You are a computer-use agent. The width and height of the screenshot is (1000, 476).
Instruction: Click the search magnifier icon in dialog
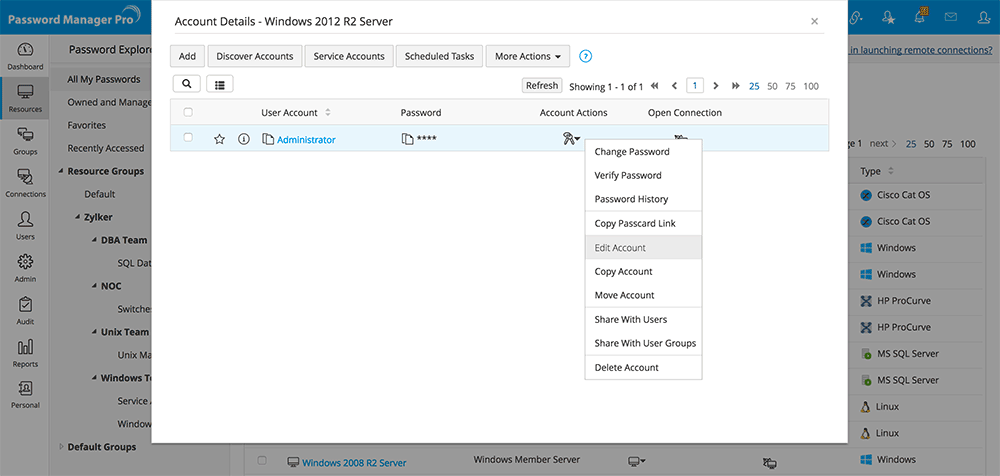(186, 84)
